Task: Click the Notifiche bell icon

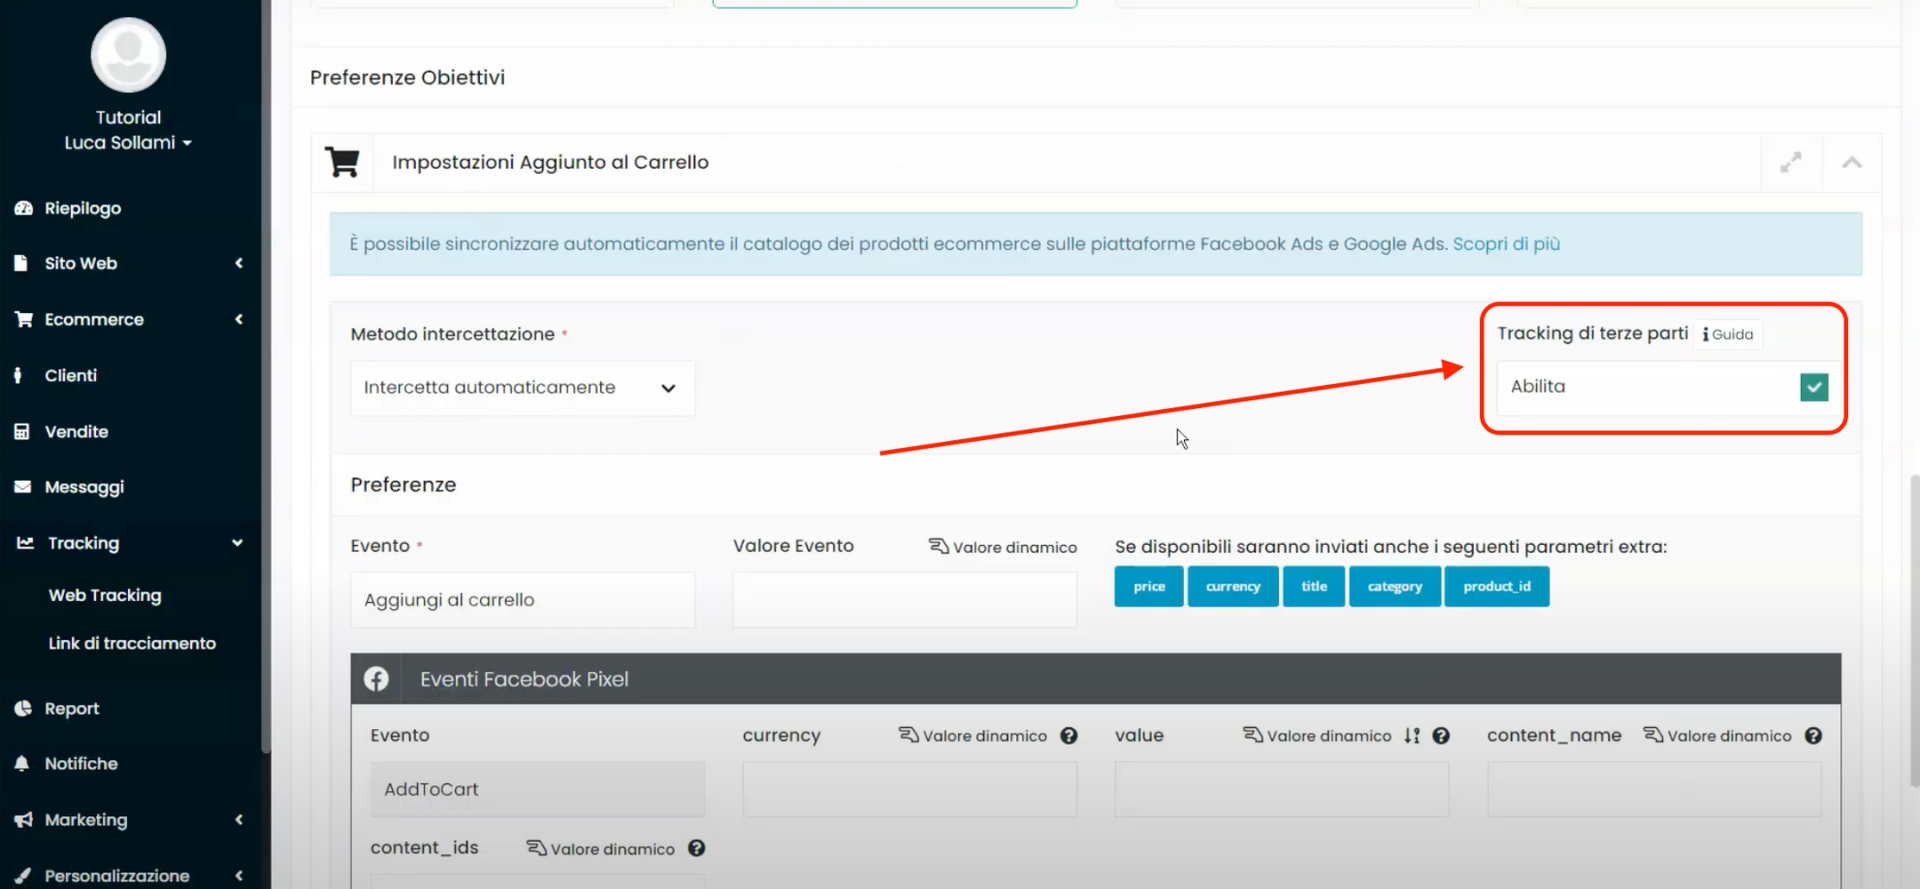Action: (22, 763)
